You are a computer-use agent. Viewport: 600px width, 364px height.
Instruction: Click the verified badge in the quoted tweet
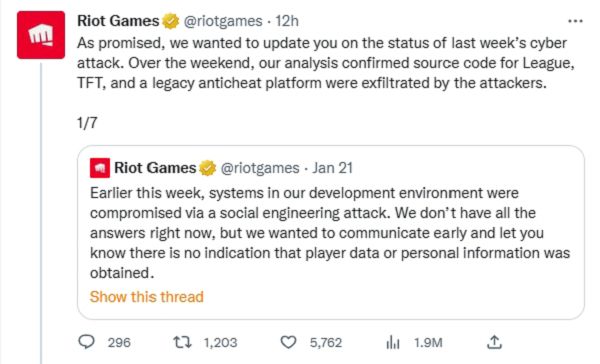point(207,168)
